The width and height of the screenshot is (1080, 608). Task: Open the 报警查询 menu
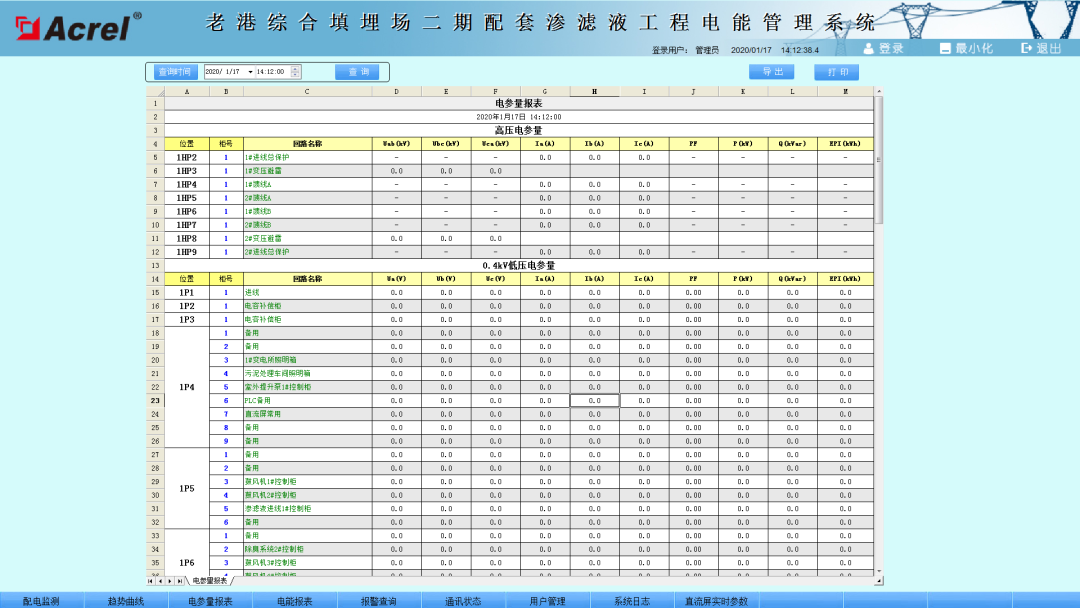coord(379,601)
